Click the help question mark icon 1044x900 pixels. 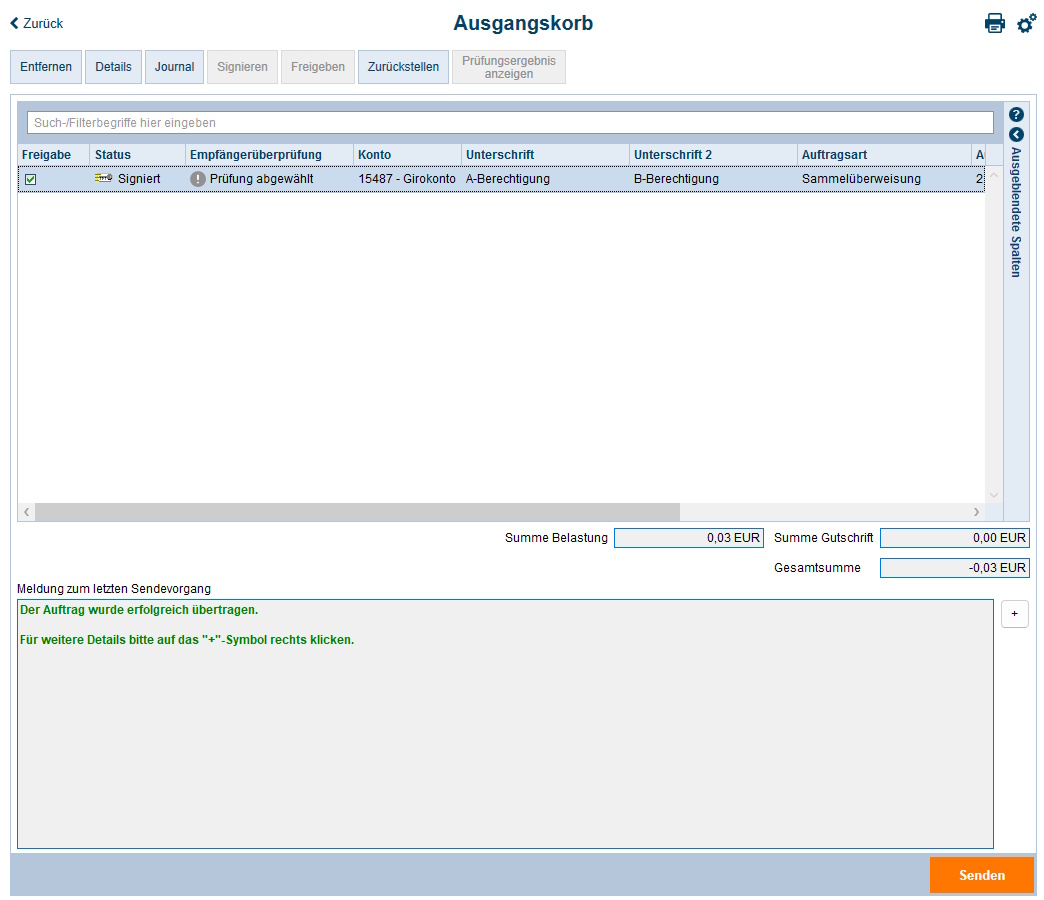click(x=1016, y=113)
